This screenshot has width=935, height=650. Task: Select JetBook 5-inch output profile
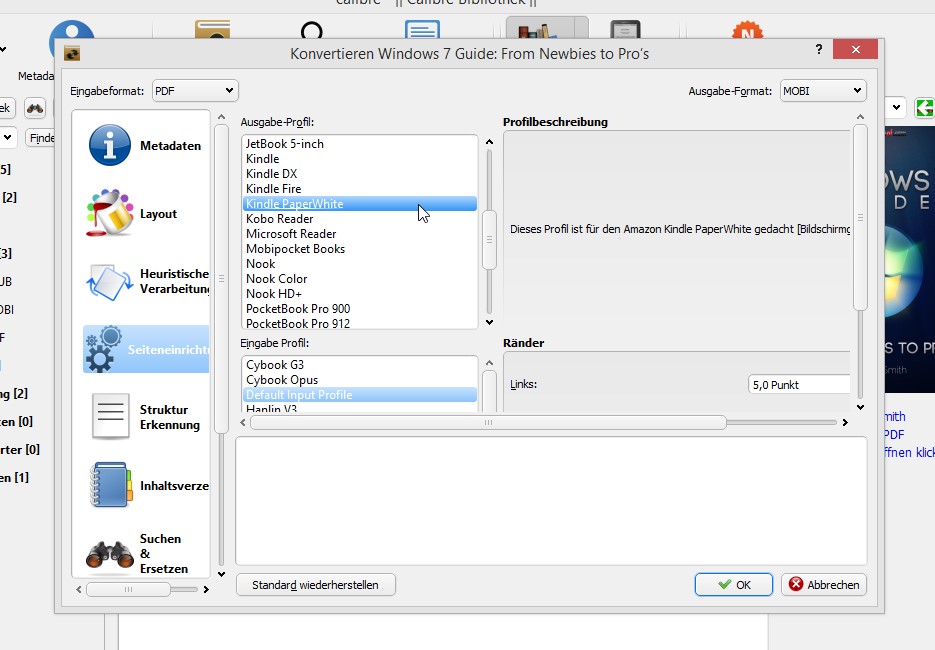point(360,144)
